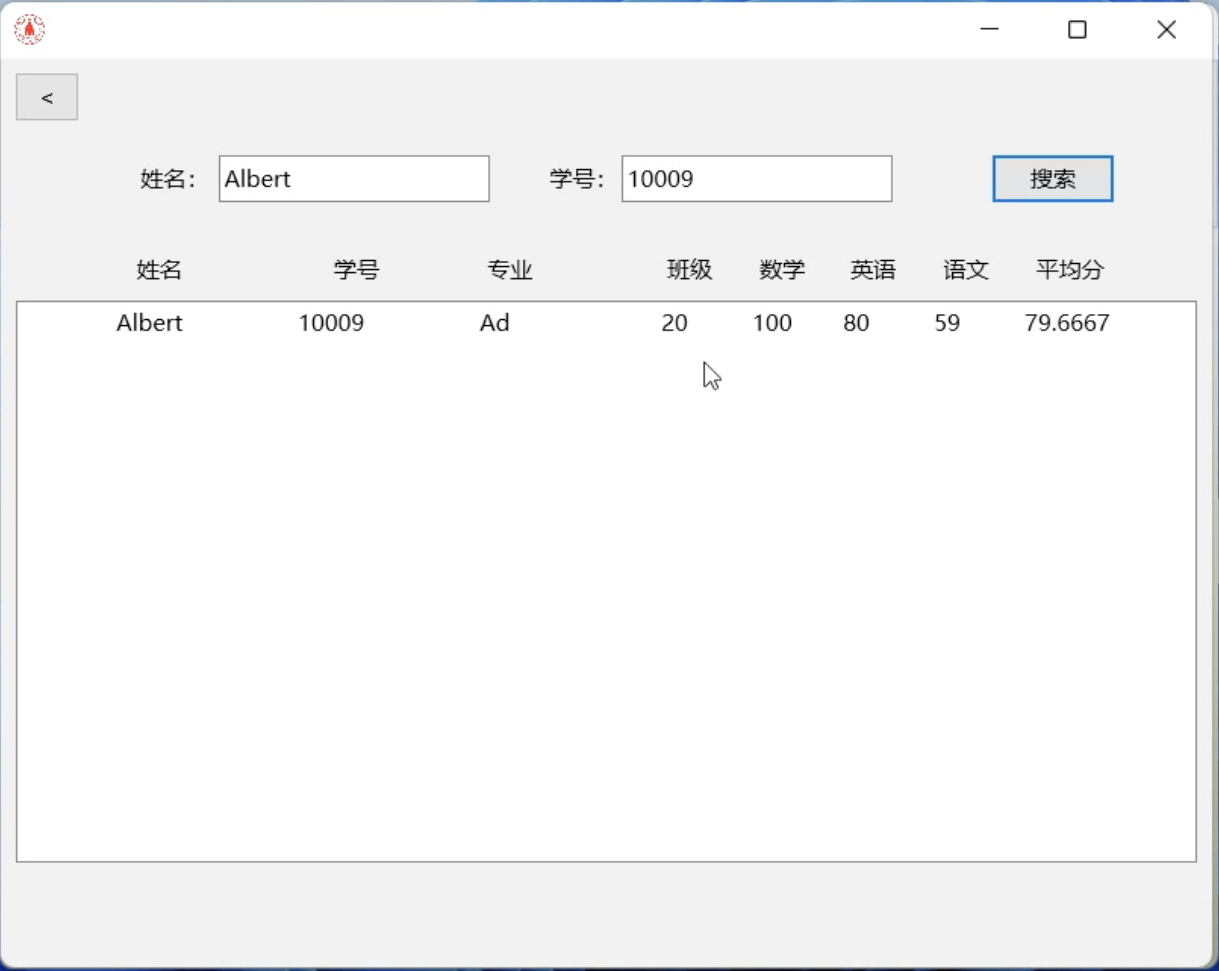Click the math score 100 in the row
The image size is (1219, 971).
pyautogui.click(x=772, y=323)
